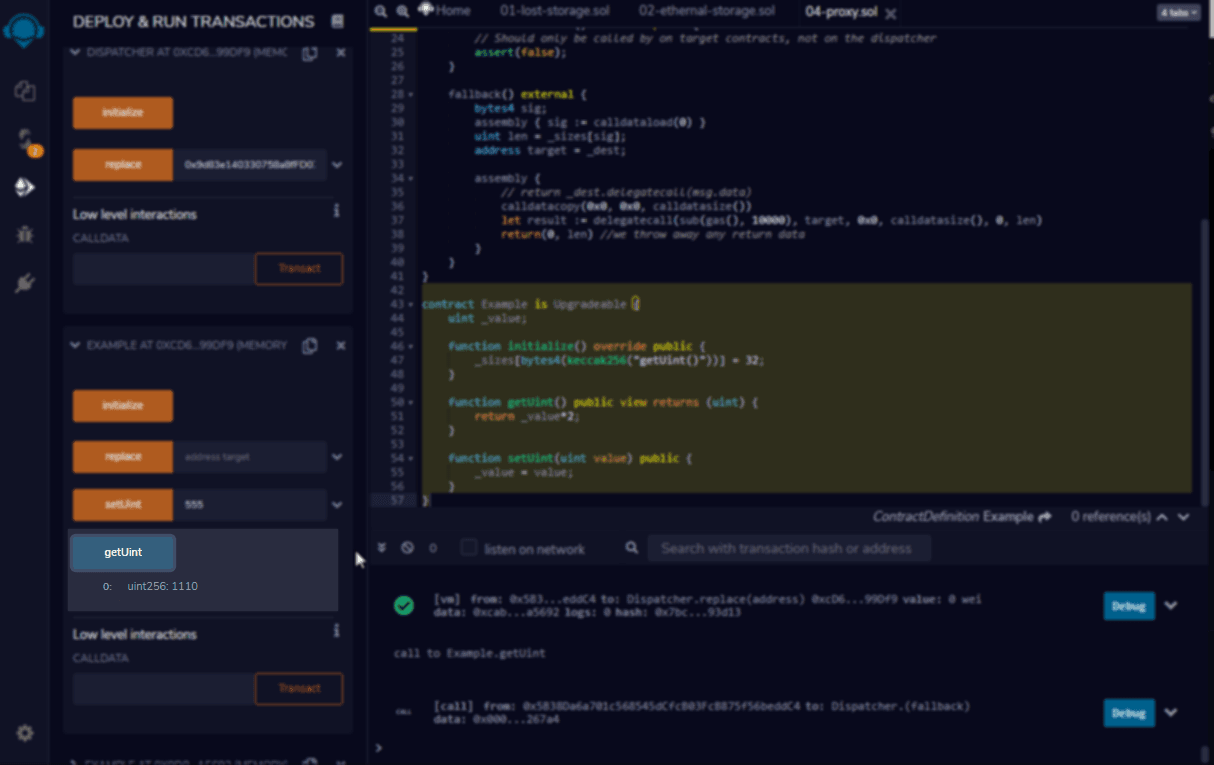The width and height of the screenshot is (1214, 765).
Task: Clear the terminal console
Action: pyautogui.click(x=407, y=548)
